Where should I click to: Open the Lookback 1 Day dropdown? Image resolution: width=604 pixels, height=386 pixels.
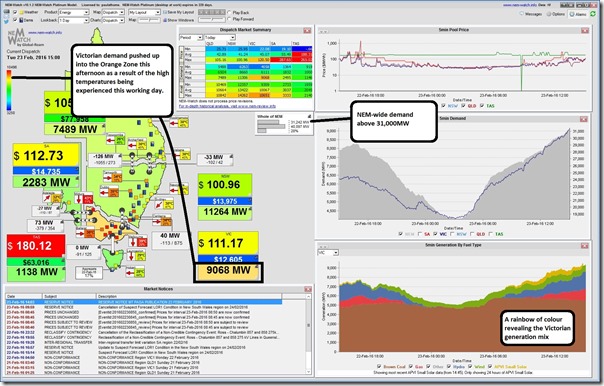[x=74, y=20]
